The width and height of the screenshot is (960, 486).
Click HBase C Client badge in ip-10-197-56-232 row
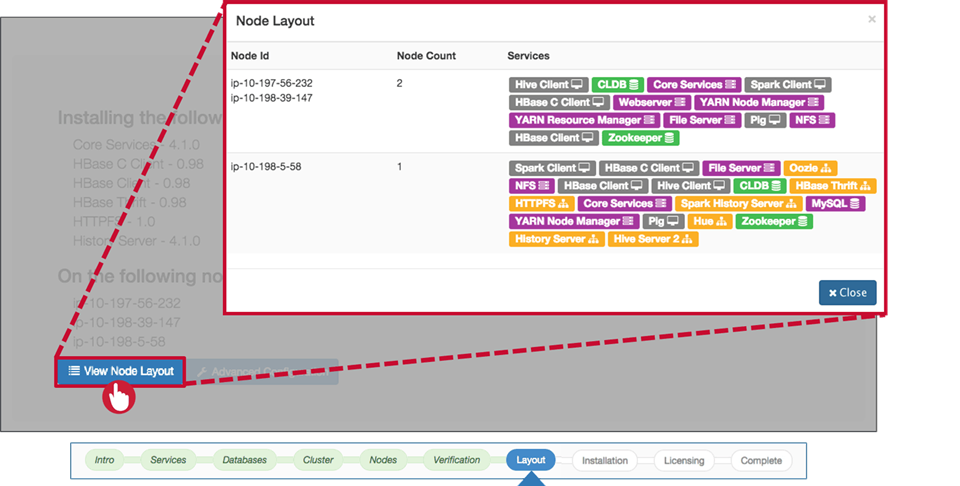(559, 102)
